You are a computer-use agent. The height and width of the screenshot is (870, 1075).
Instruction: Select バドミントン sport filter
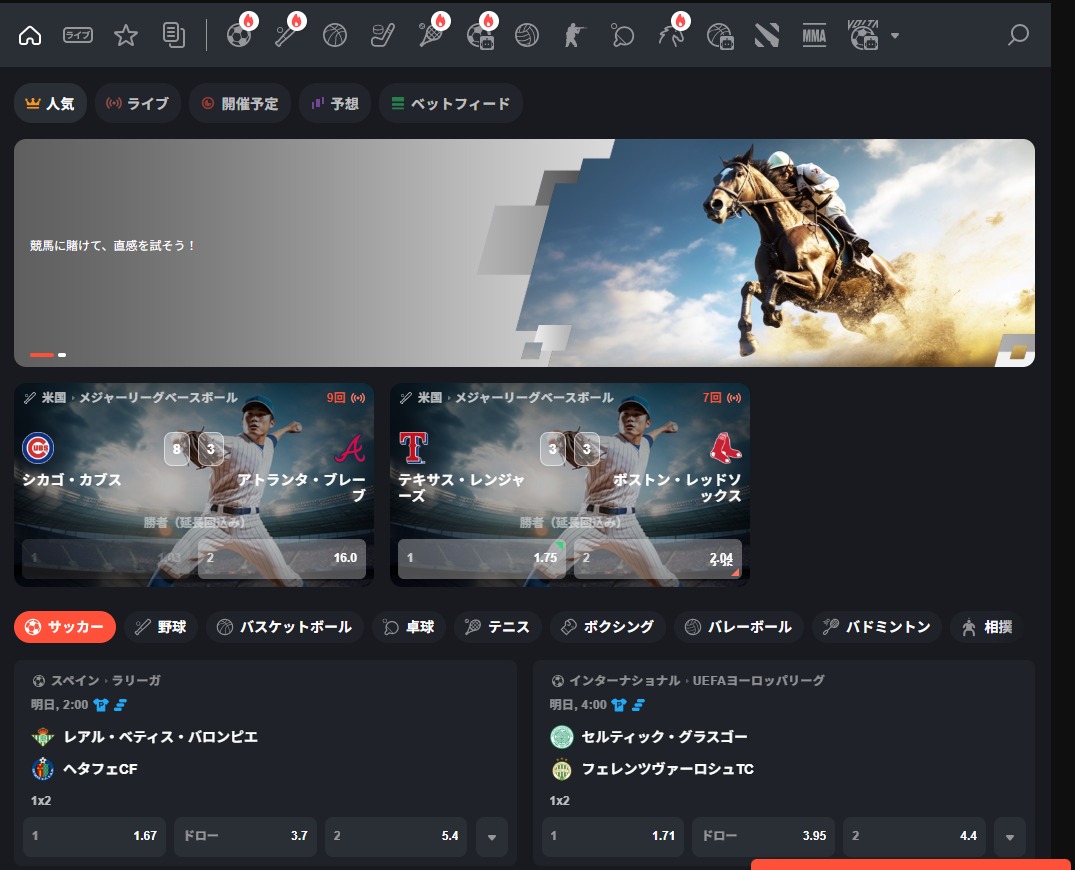(877, 627)
